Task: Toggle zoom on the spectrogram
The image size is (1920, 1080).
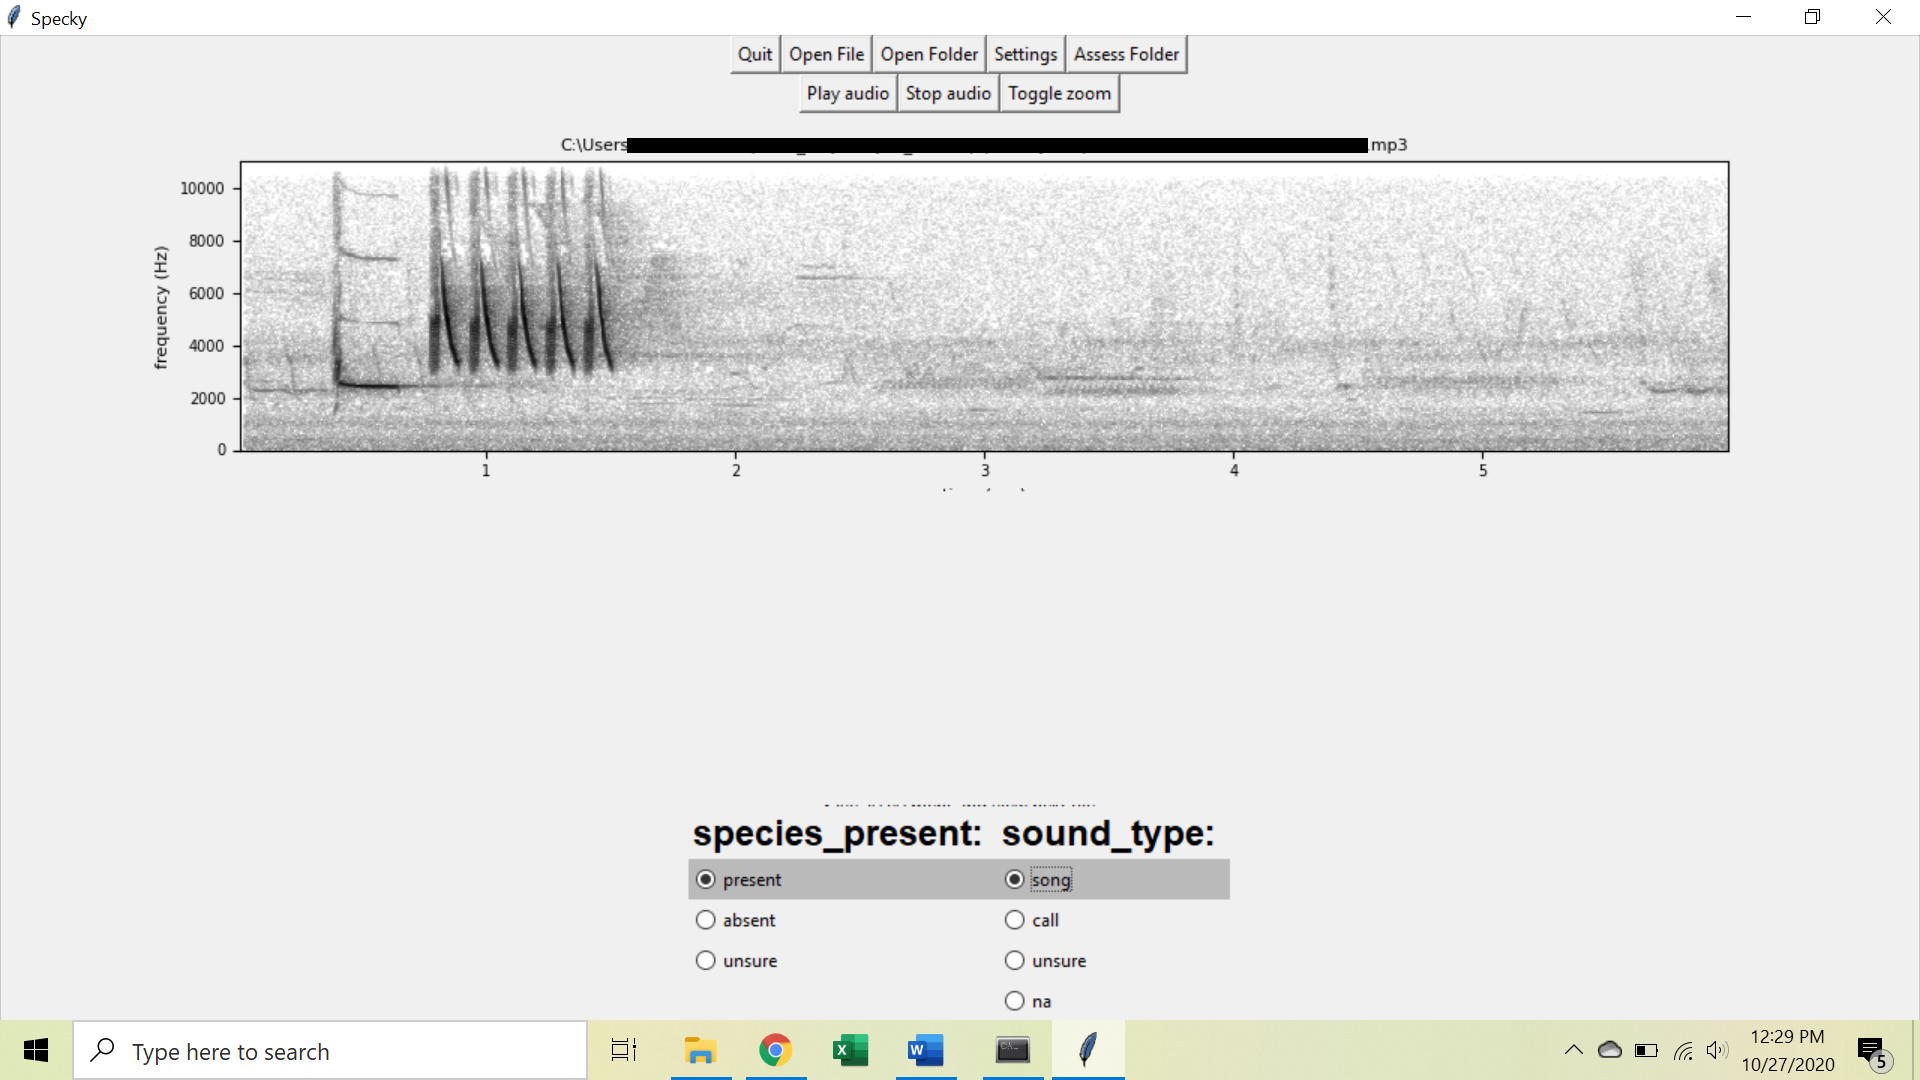Action: (x=1059, y=93)
